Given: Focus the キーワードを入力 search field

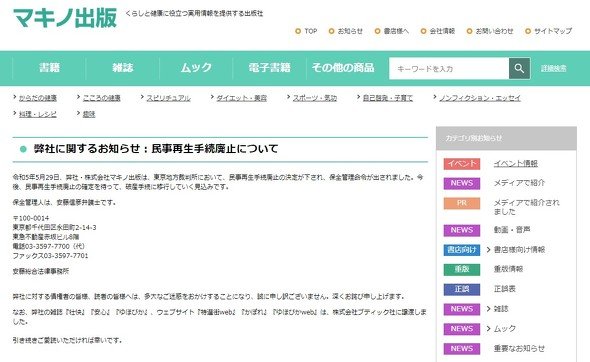Looking at the screenshot, I should (449, 68).
